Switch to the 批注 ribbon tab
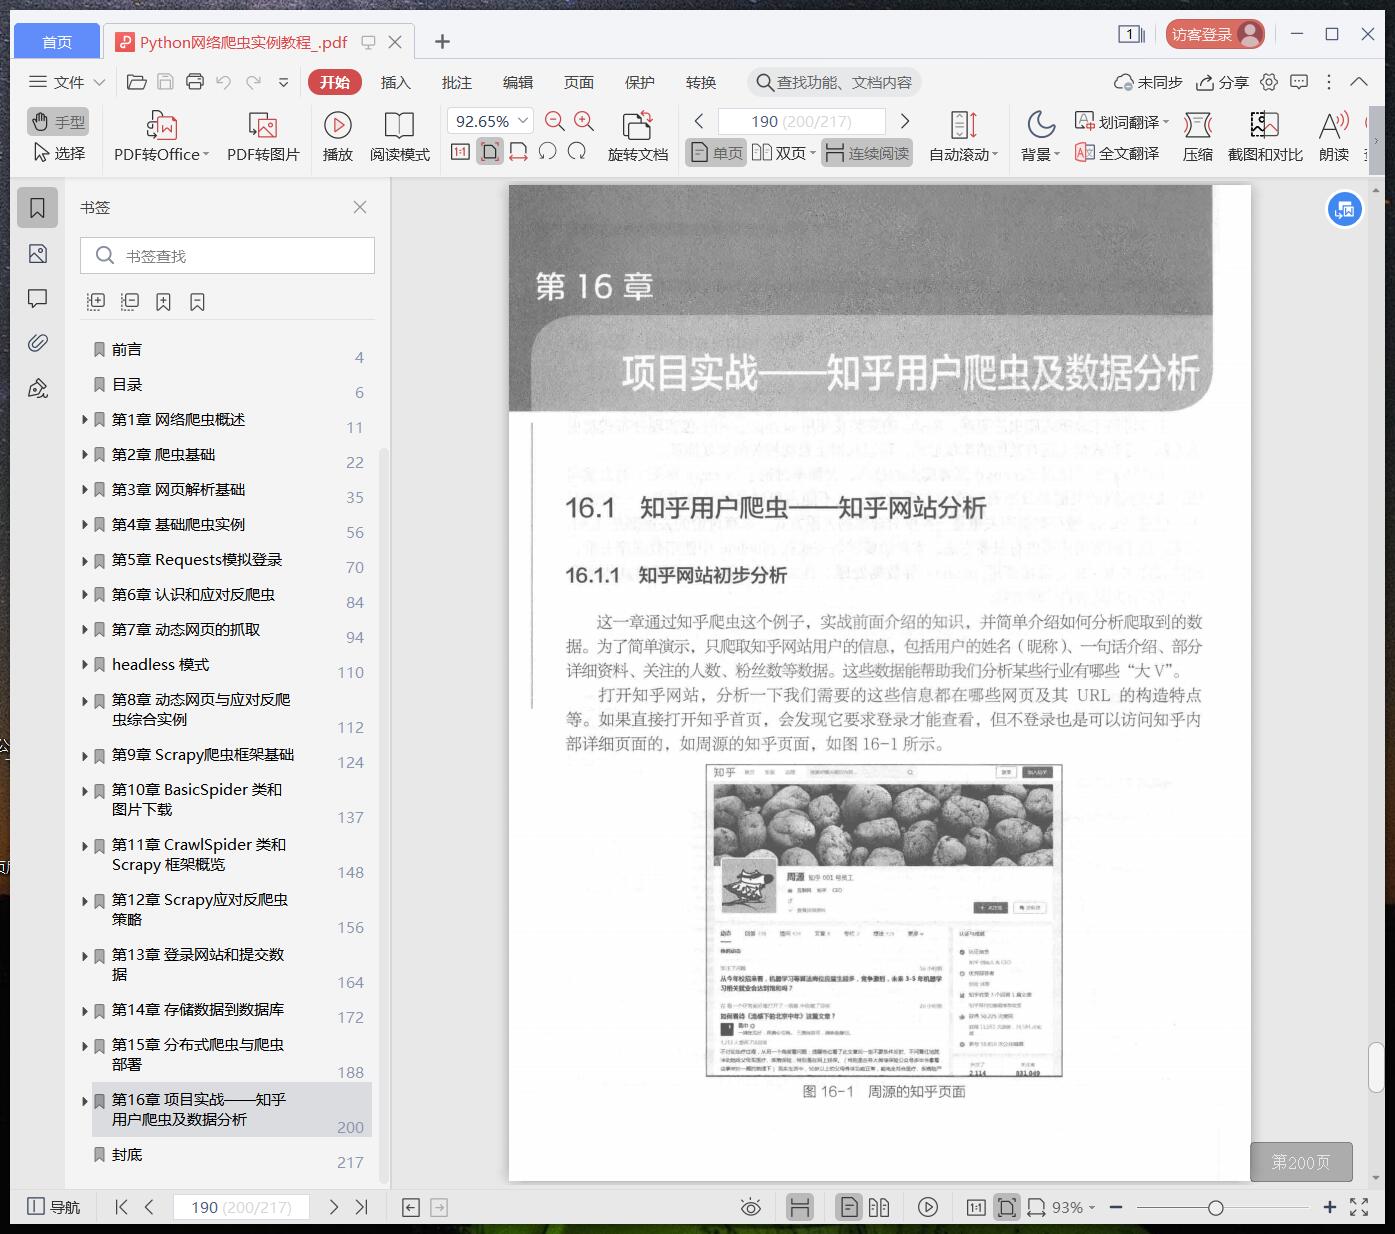 [457, 82]
